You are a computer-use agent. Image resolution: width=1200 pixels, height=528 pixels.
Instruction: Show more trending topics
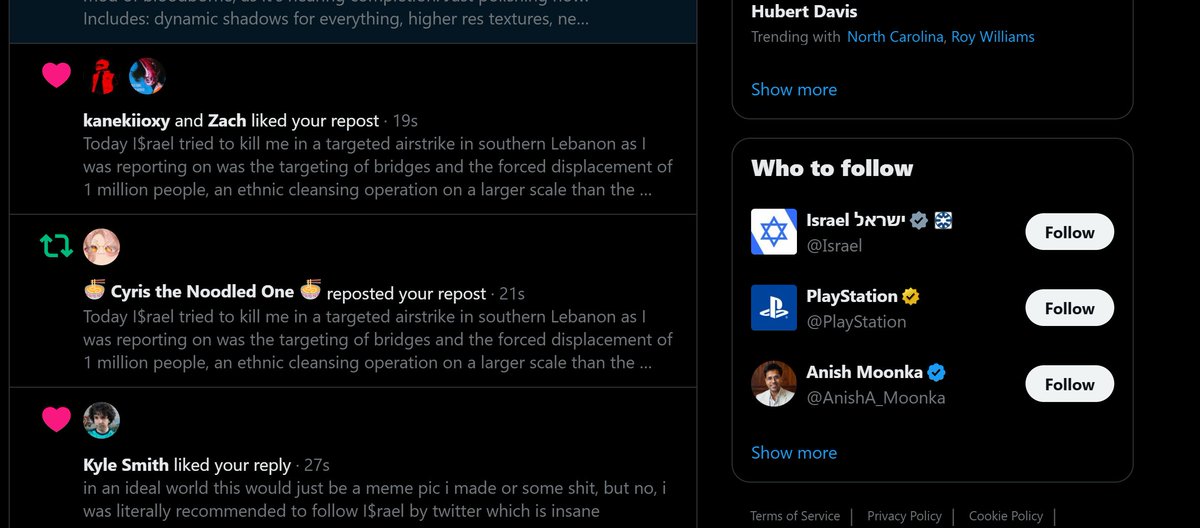794,89
